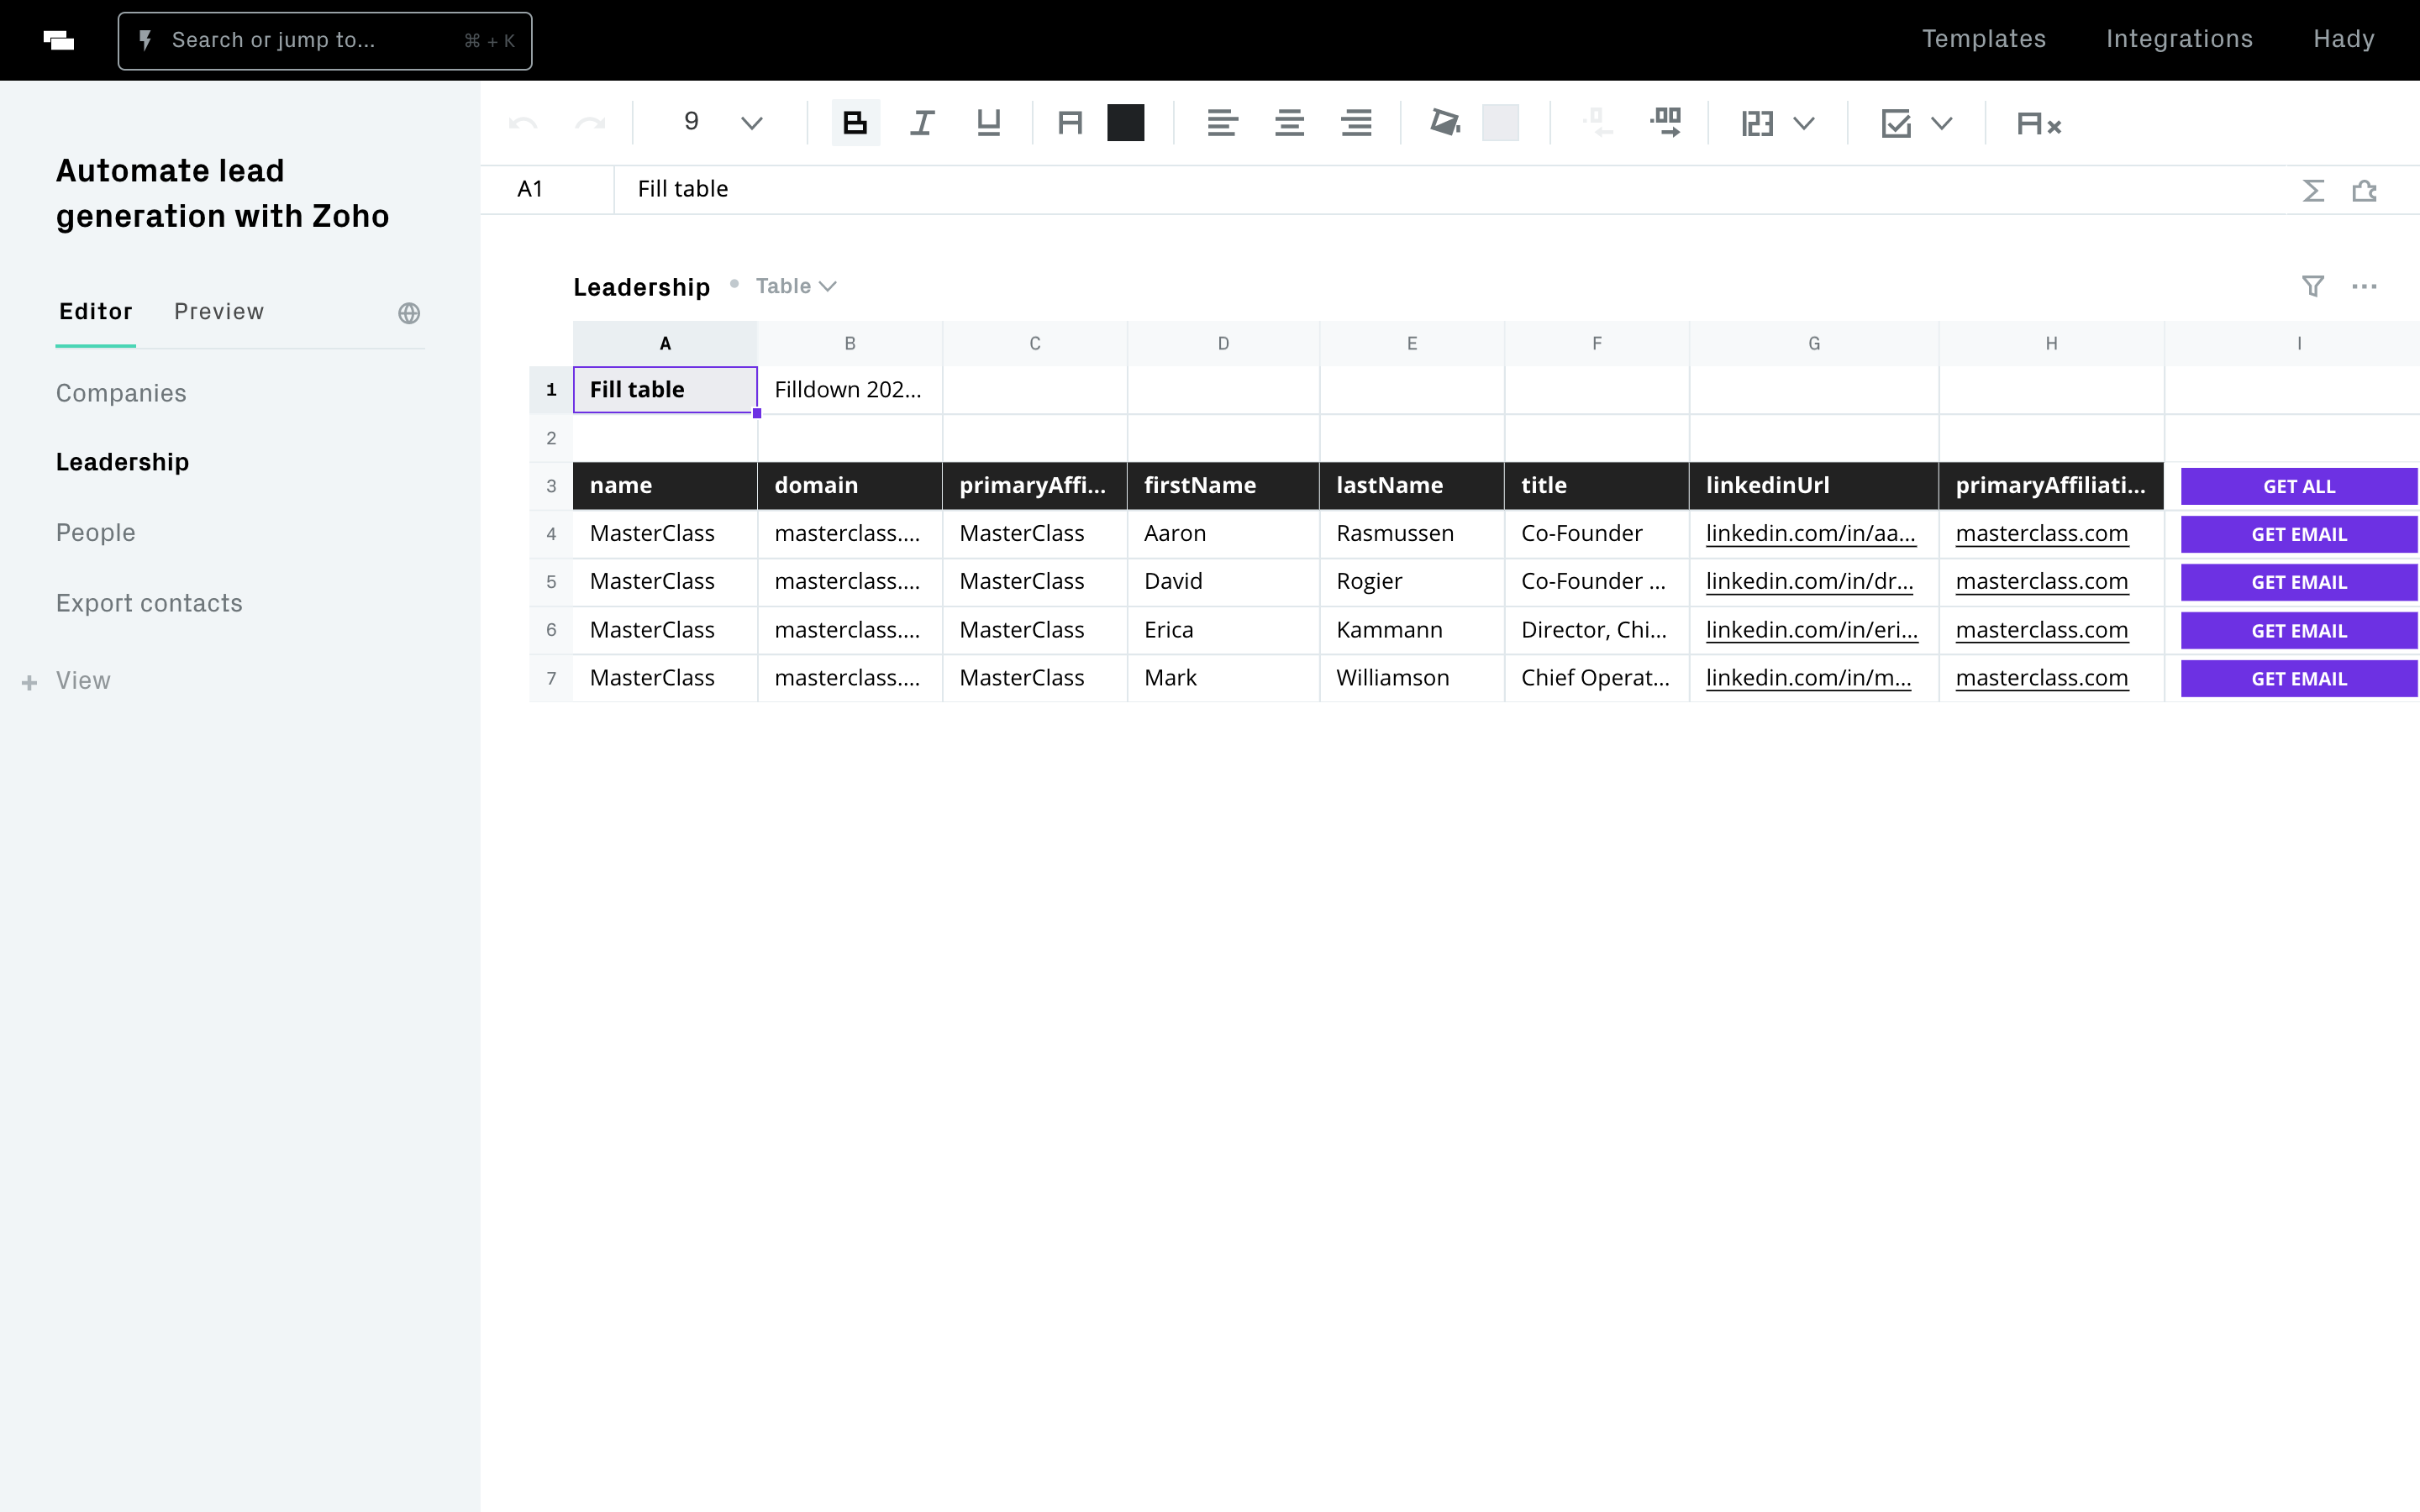The width and height of the screenshot is (2420, 1512).
Task: Open the Hady user menu
Action: tap(2343, 39)
